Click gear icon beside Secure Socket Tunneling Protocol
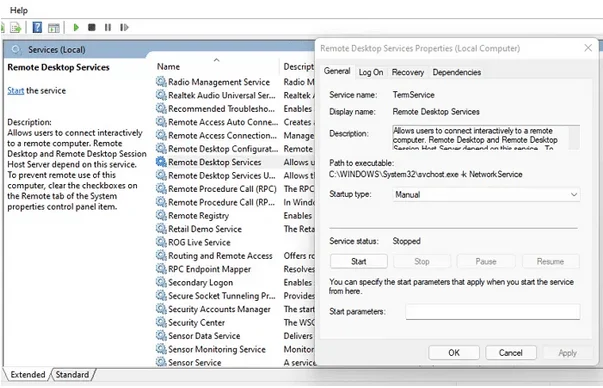603x388 pixels. point(161,296)
